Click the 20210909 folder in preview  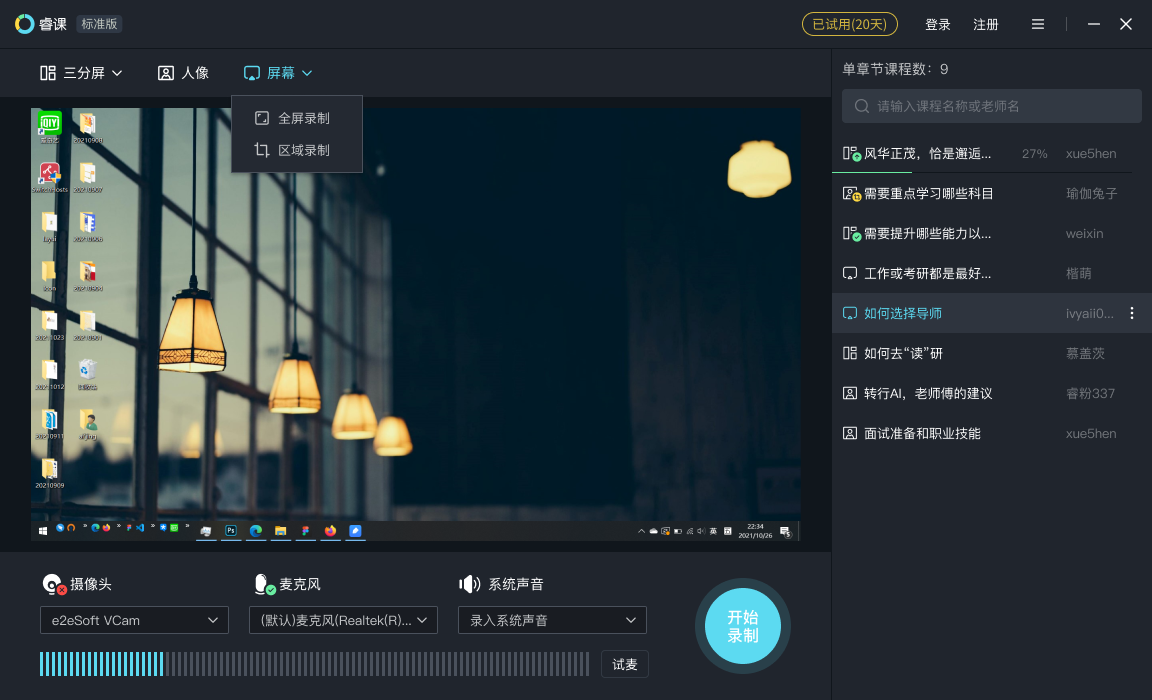50,474
